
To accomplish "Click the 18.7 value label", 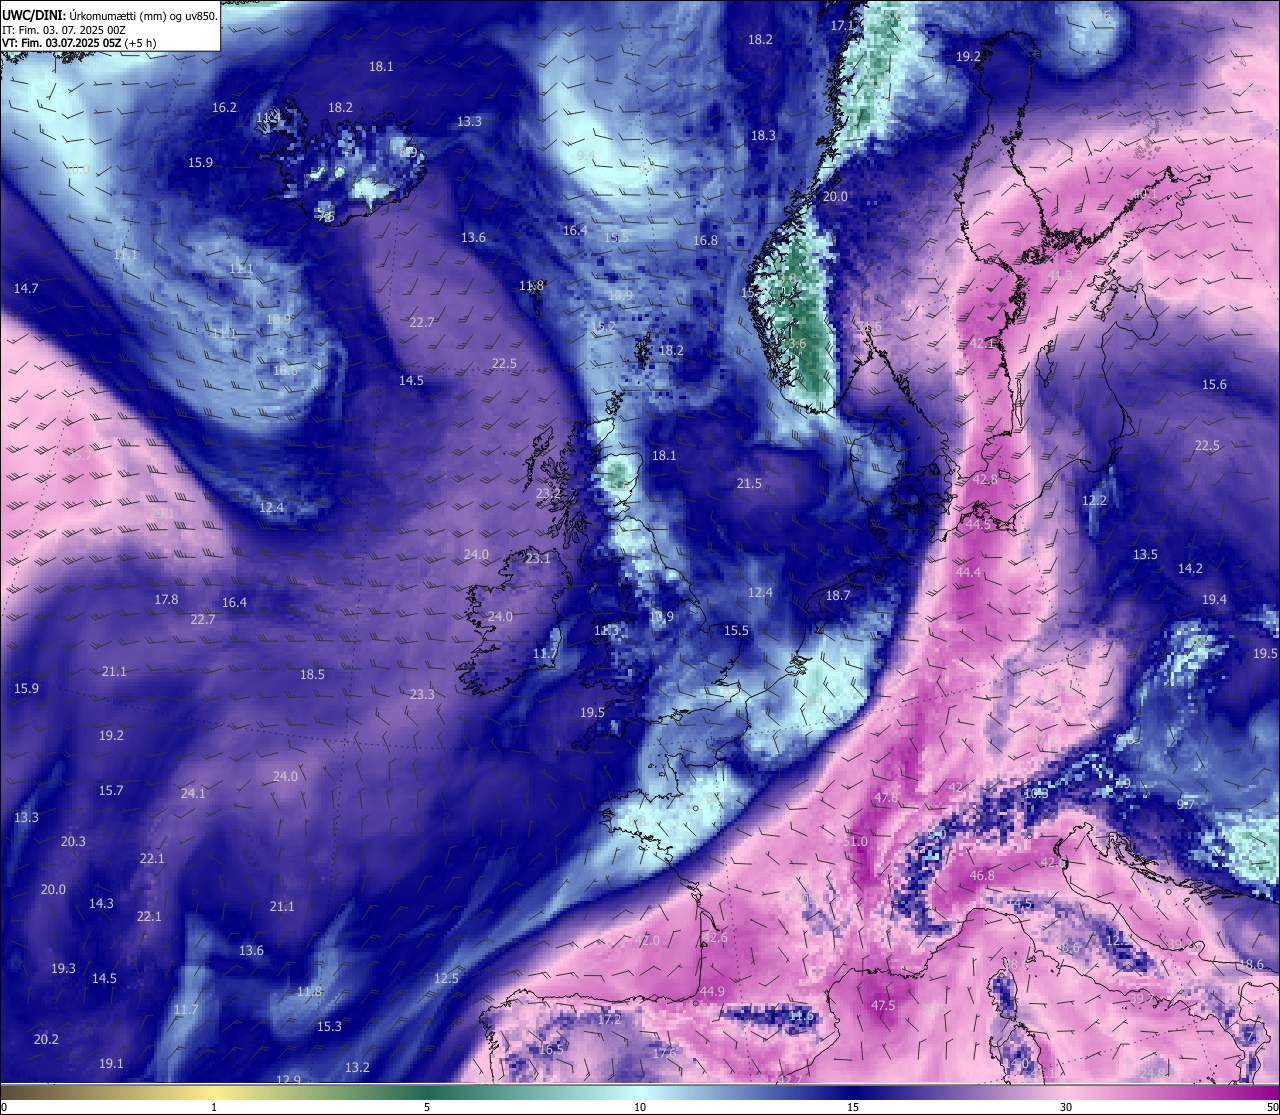I will (x=838, y=595).
